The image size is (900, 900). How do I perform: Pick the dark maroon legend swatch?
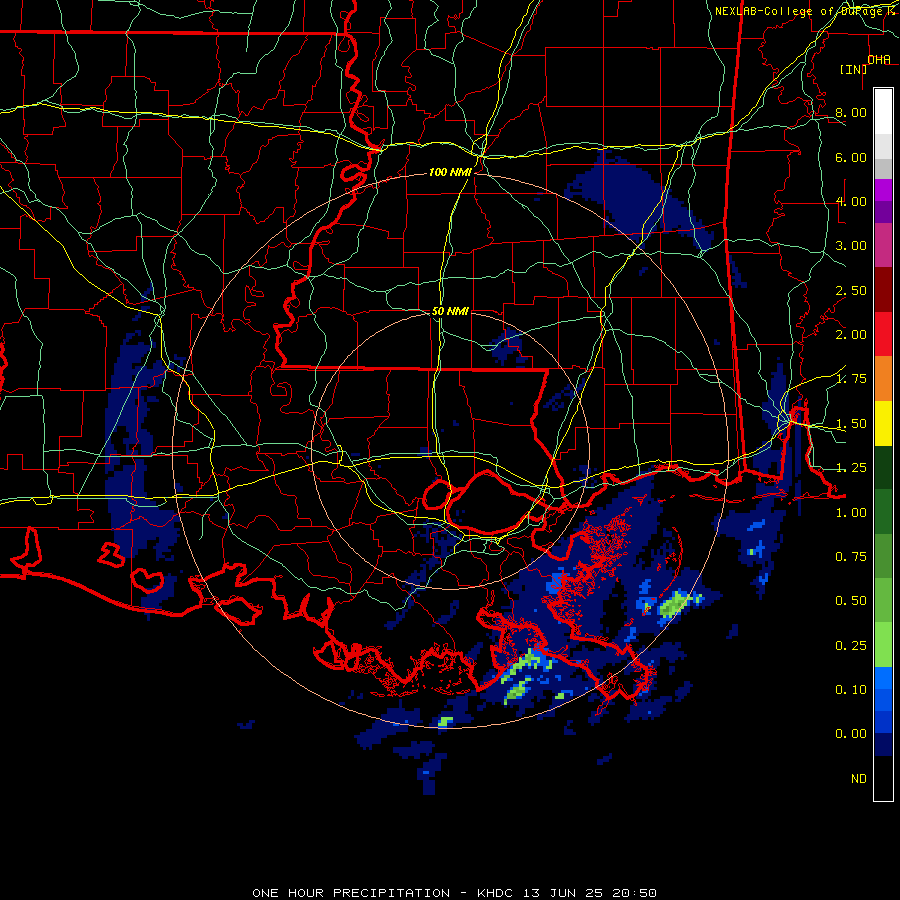tap(883, 290)
